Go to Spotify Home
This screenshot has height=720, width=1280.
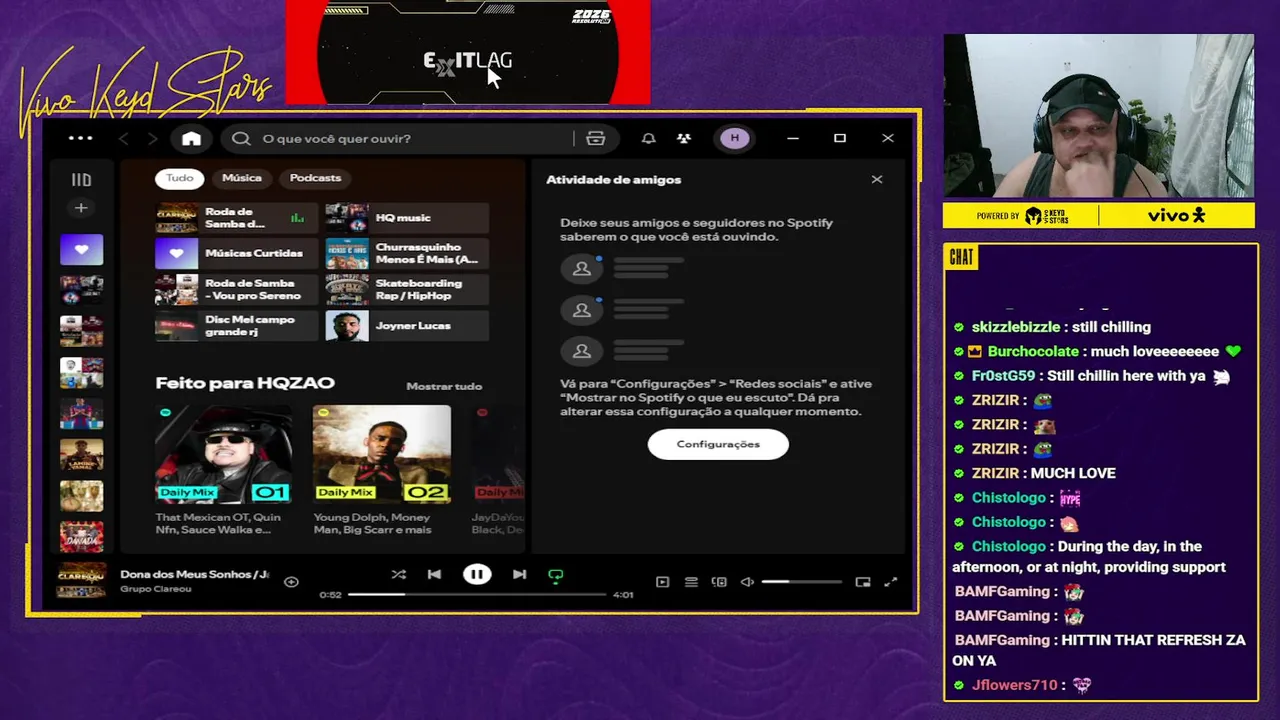point(191,138)
